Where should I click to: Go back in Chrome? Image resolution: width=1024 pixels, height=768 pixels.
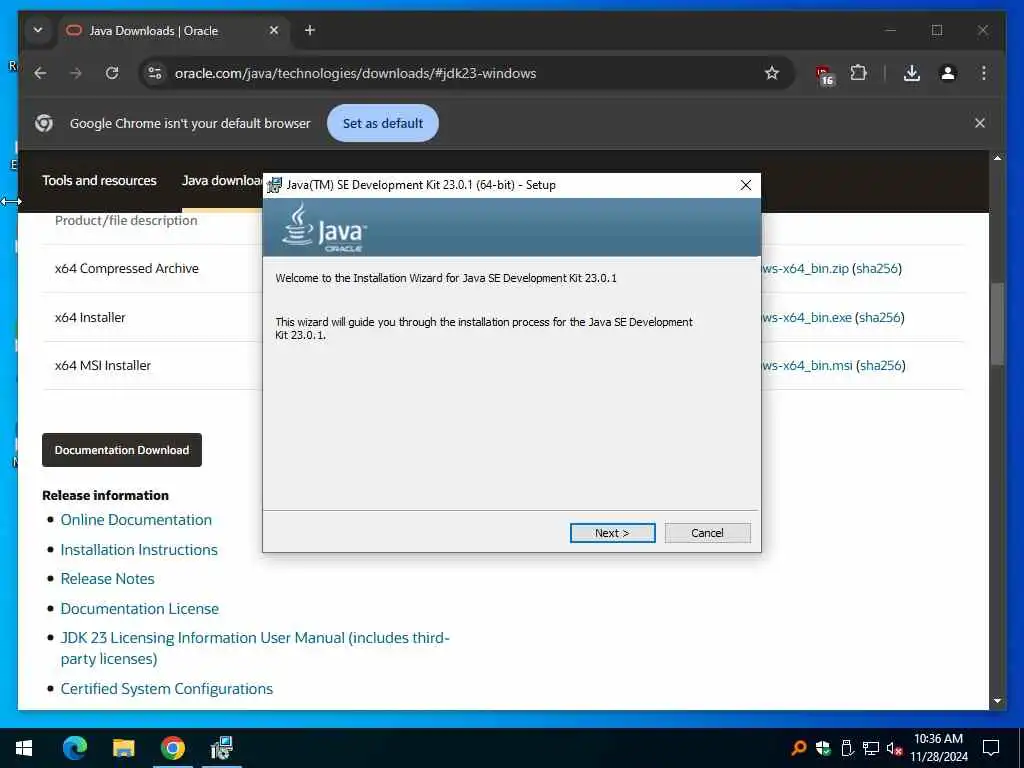pos(40,73)
